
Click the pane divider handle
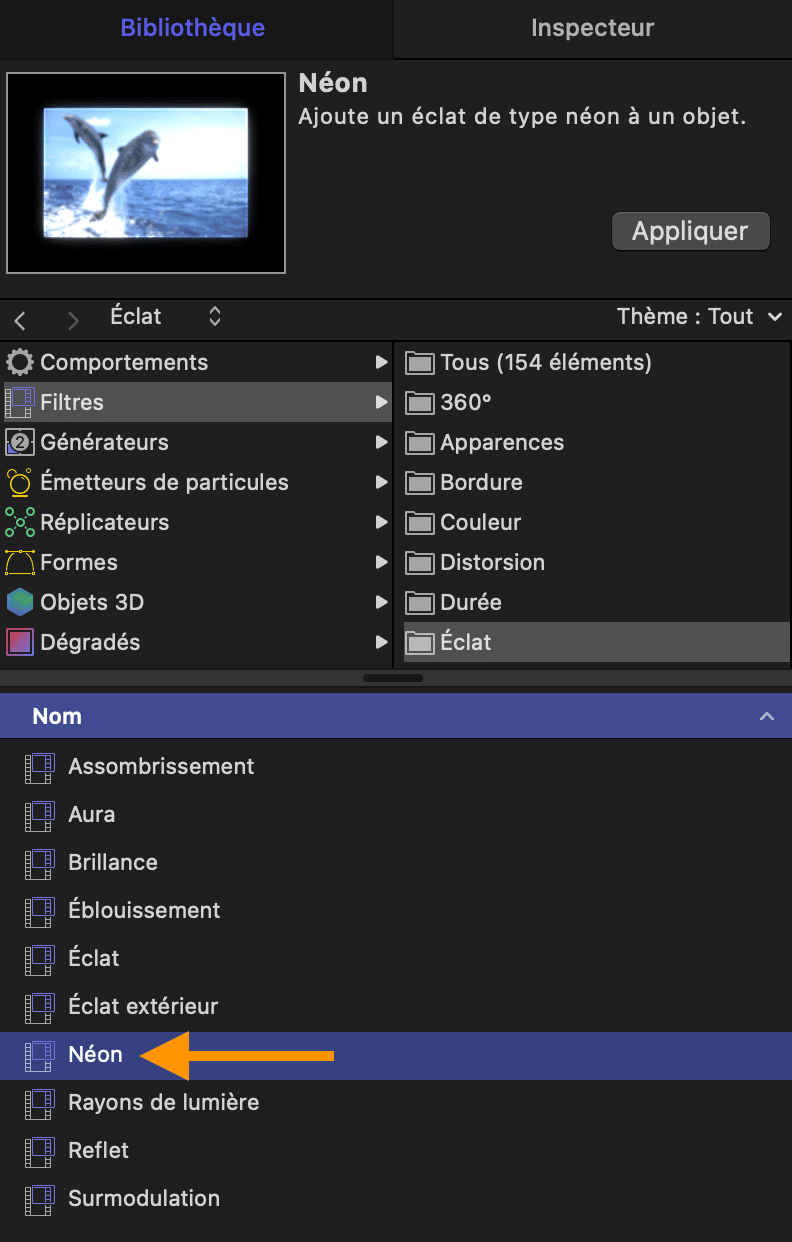tap(393, 678)
